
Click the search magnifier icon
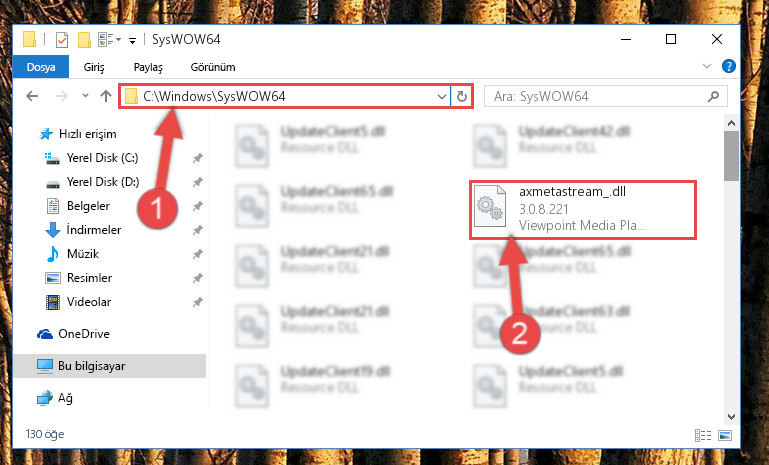713,97
